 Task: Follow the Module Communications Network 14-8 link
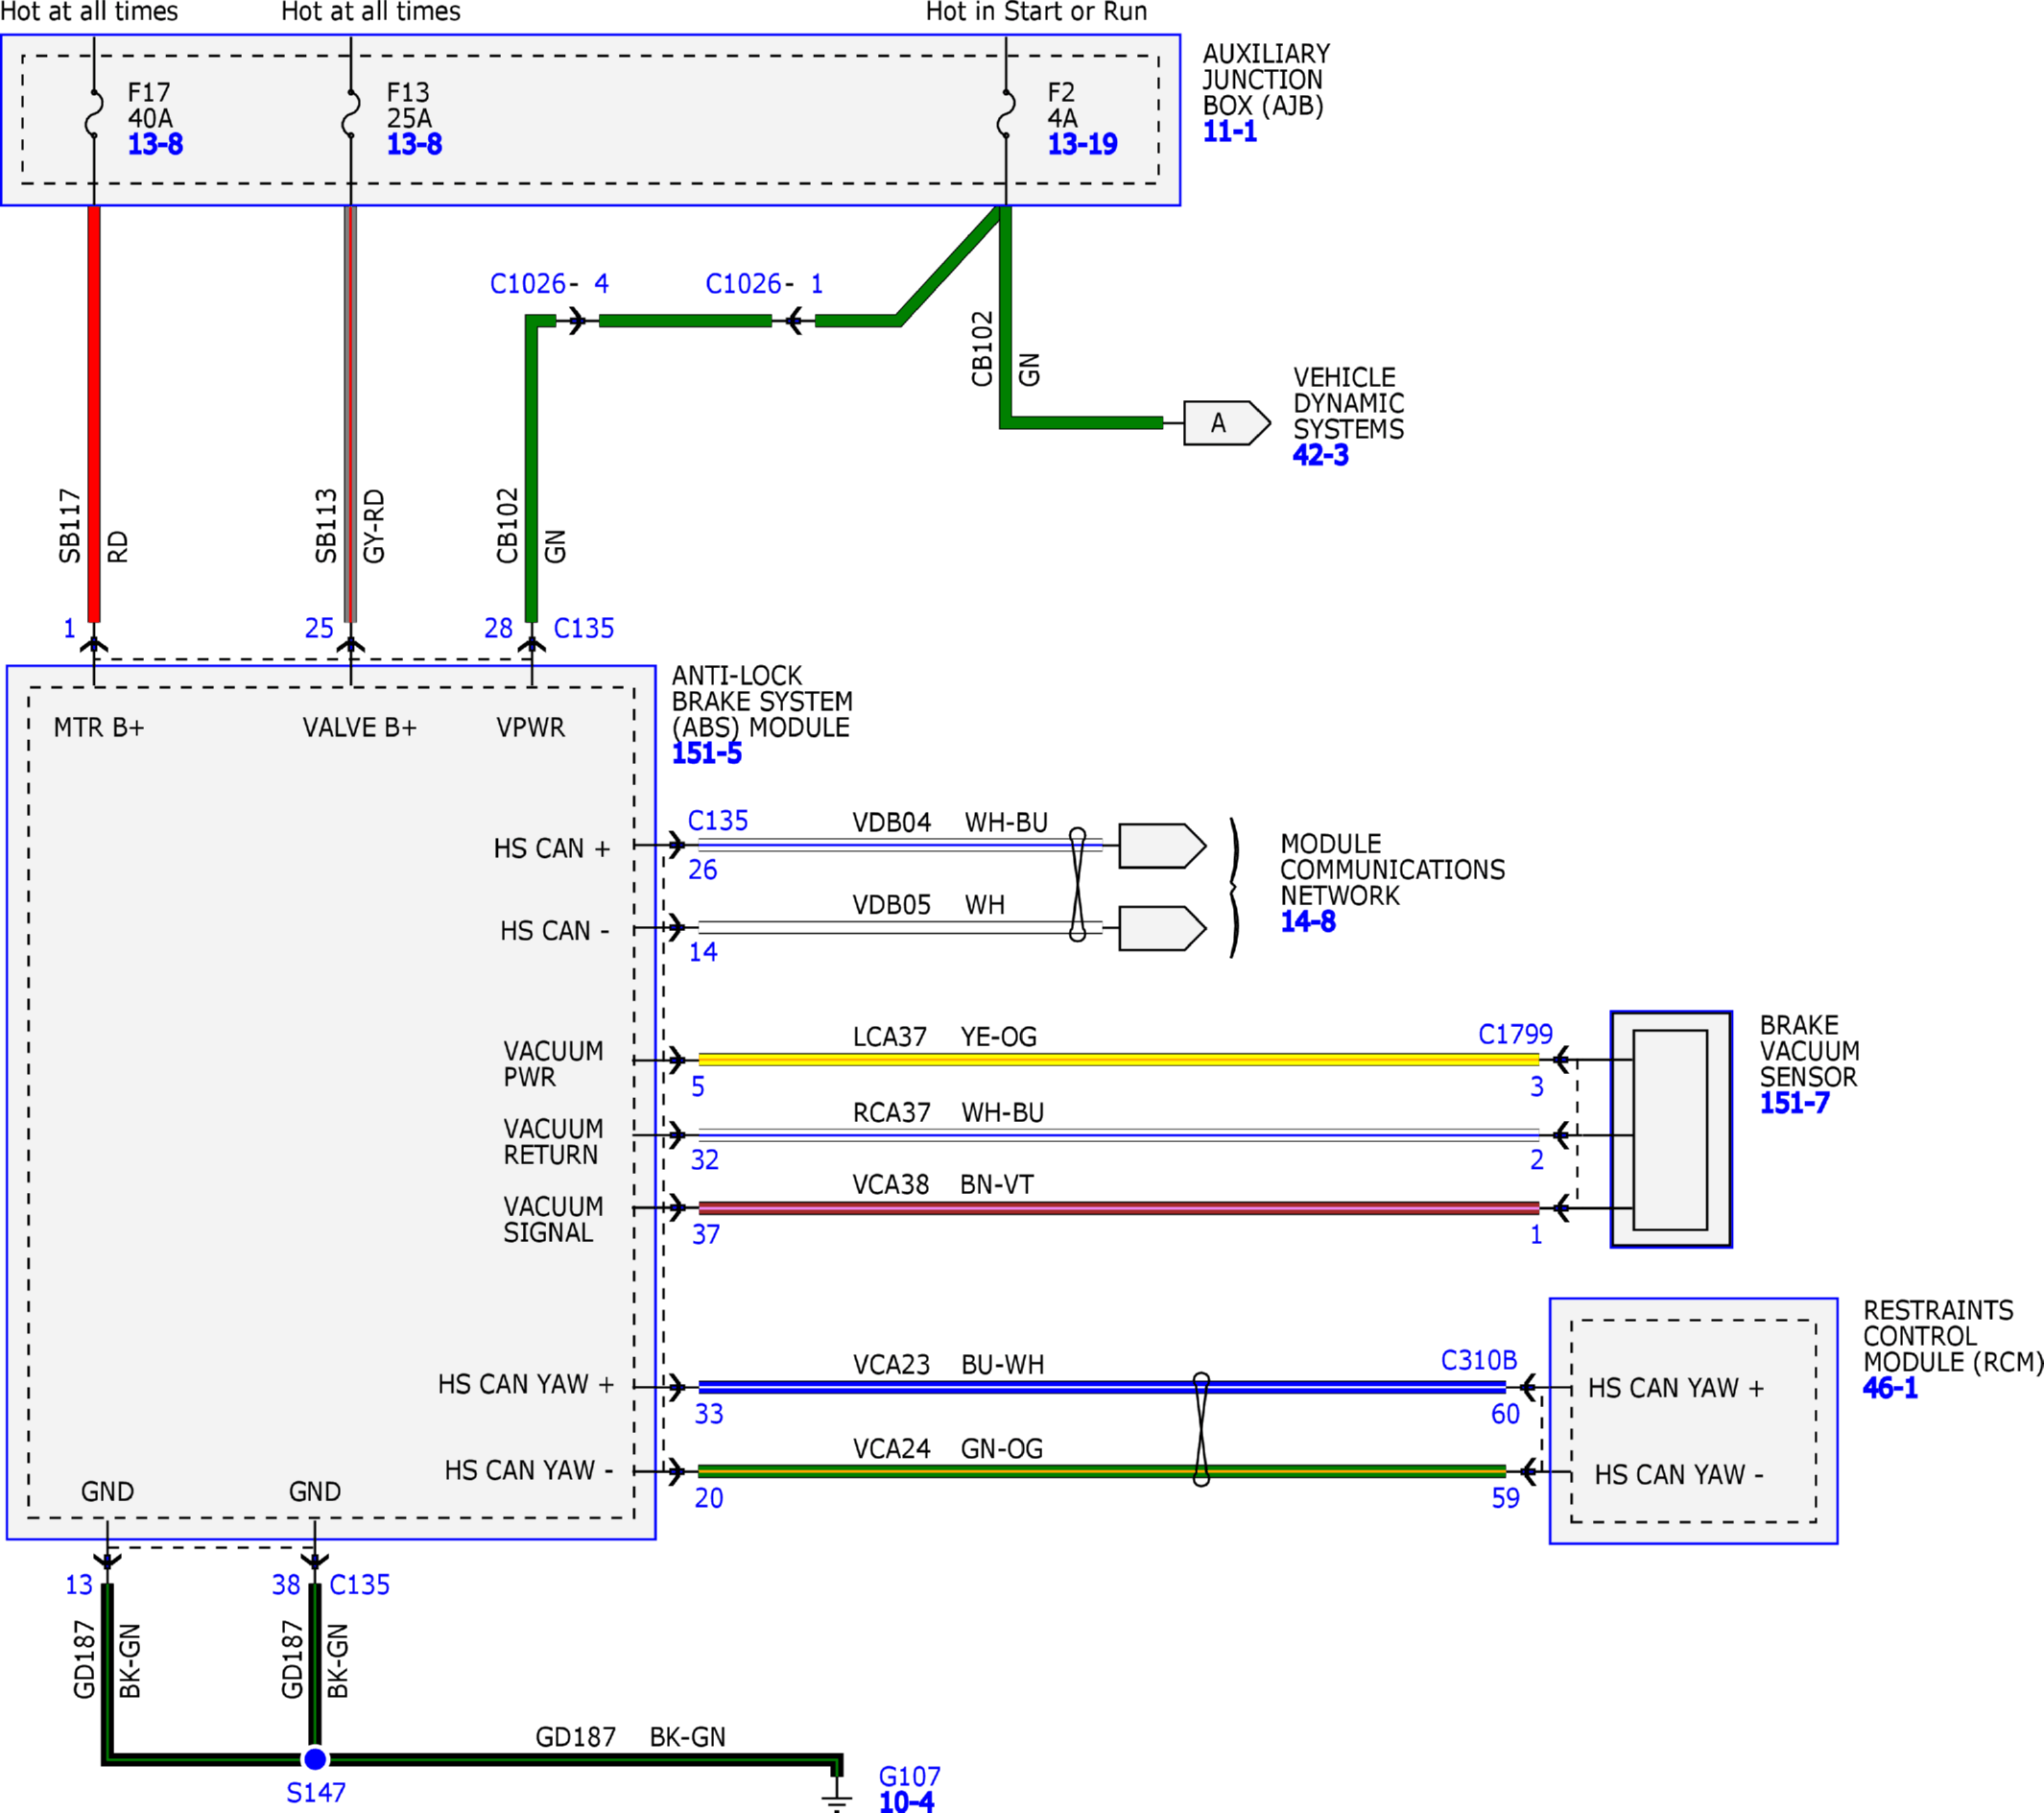[x=1308, y=921]
